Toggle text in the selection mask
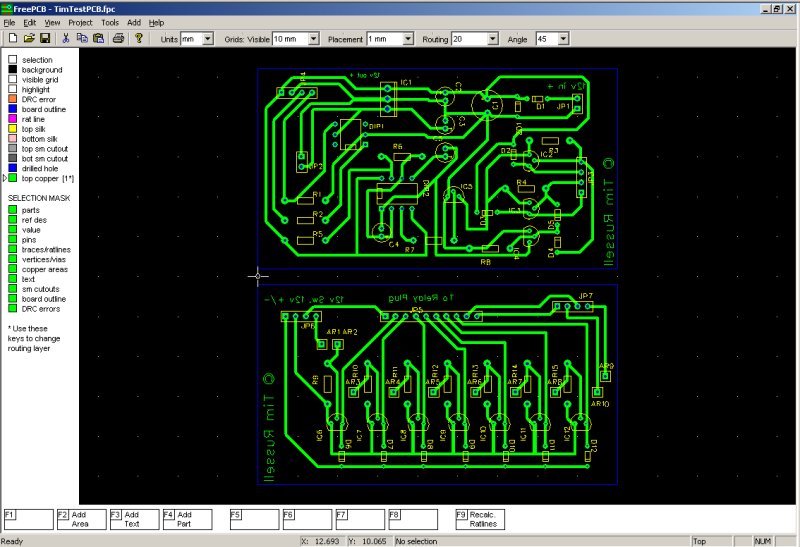This screenshot has width=800, height=547. point(13,279)
